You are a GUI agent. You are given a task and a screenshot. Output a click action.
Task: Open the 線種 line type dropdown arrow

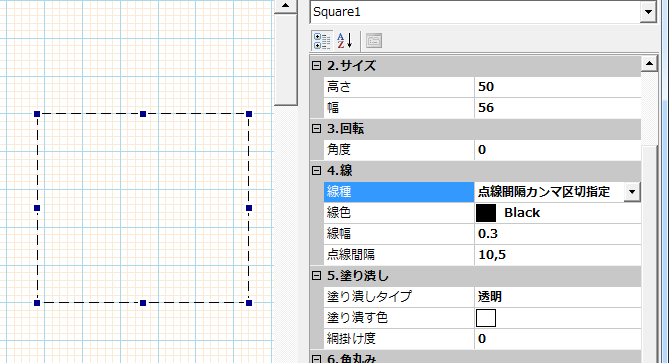pos(632,192)
